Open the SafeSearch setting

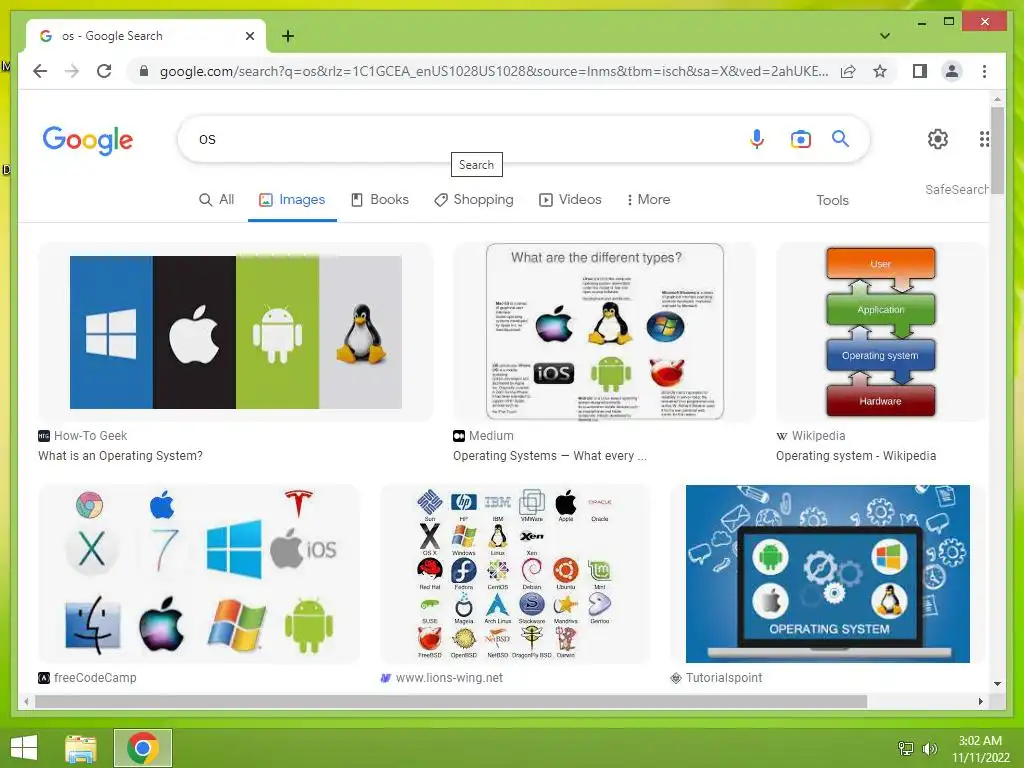(x=957, y=189)
